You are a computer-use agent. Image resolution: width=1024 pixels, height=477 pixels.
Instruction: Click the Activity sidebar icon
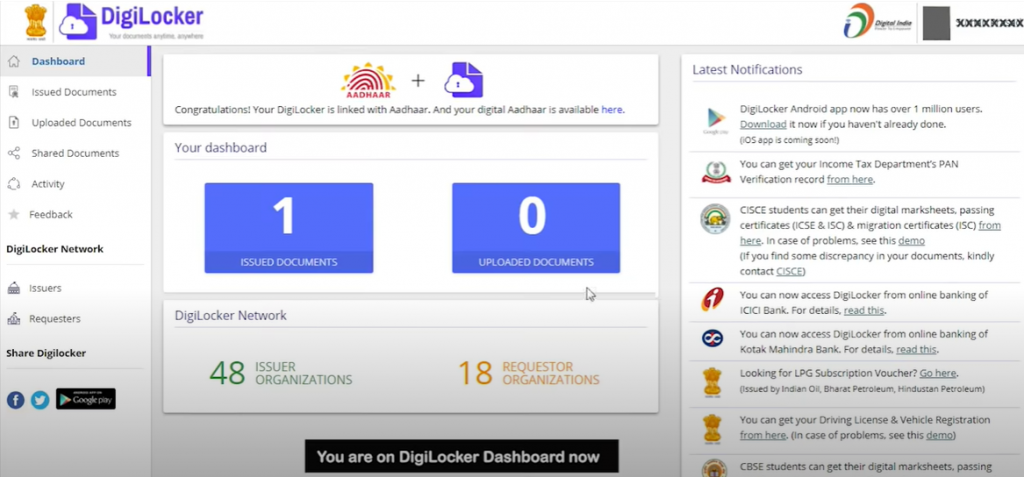(x=14, y=184)
